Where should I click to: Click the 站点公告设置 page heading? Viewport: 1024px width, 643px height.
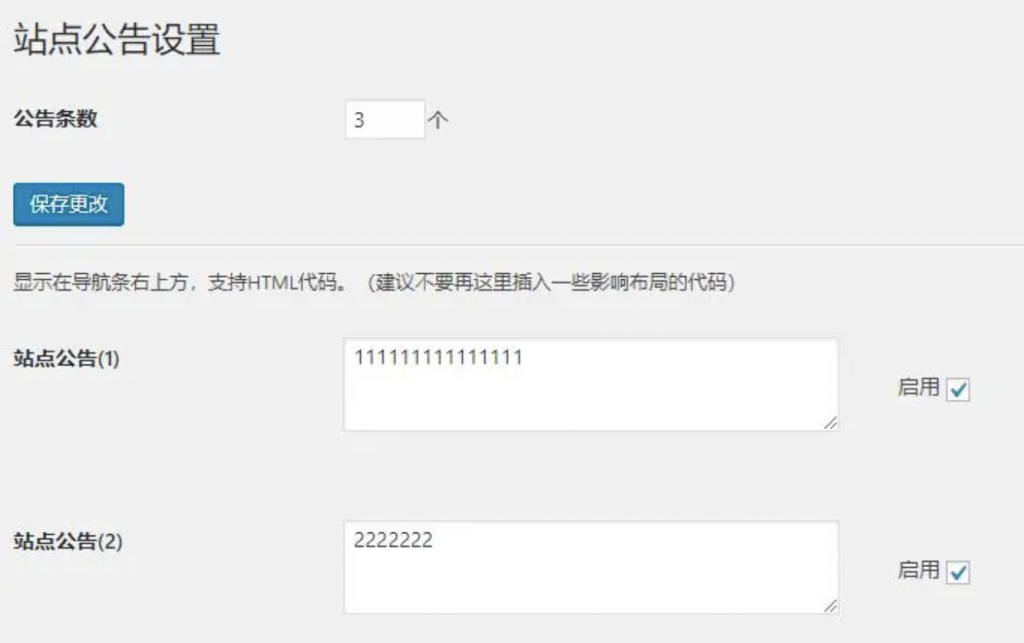point(117,39)
